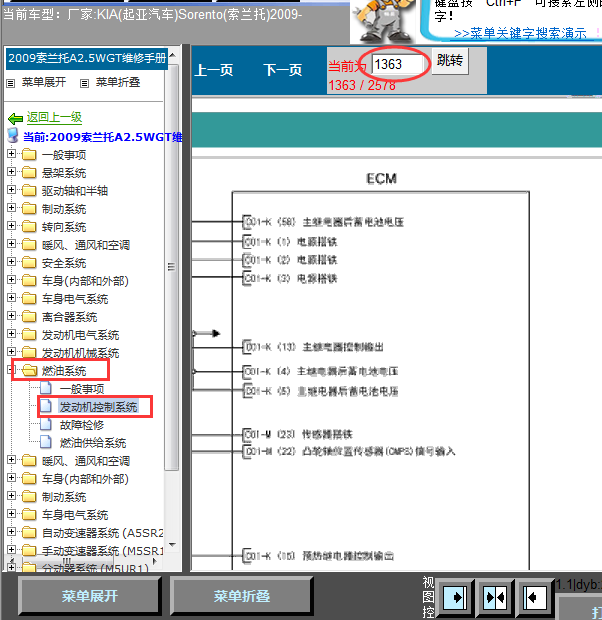602x620 pixels.
Task: Go to next page with 下一页
Action: 283,70
